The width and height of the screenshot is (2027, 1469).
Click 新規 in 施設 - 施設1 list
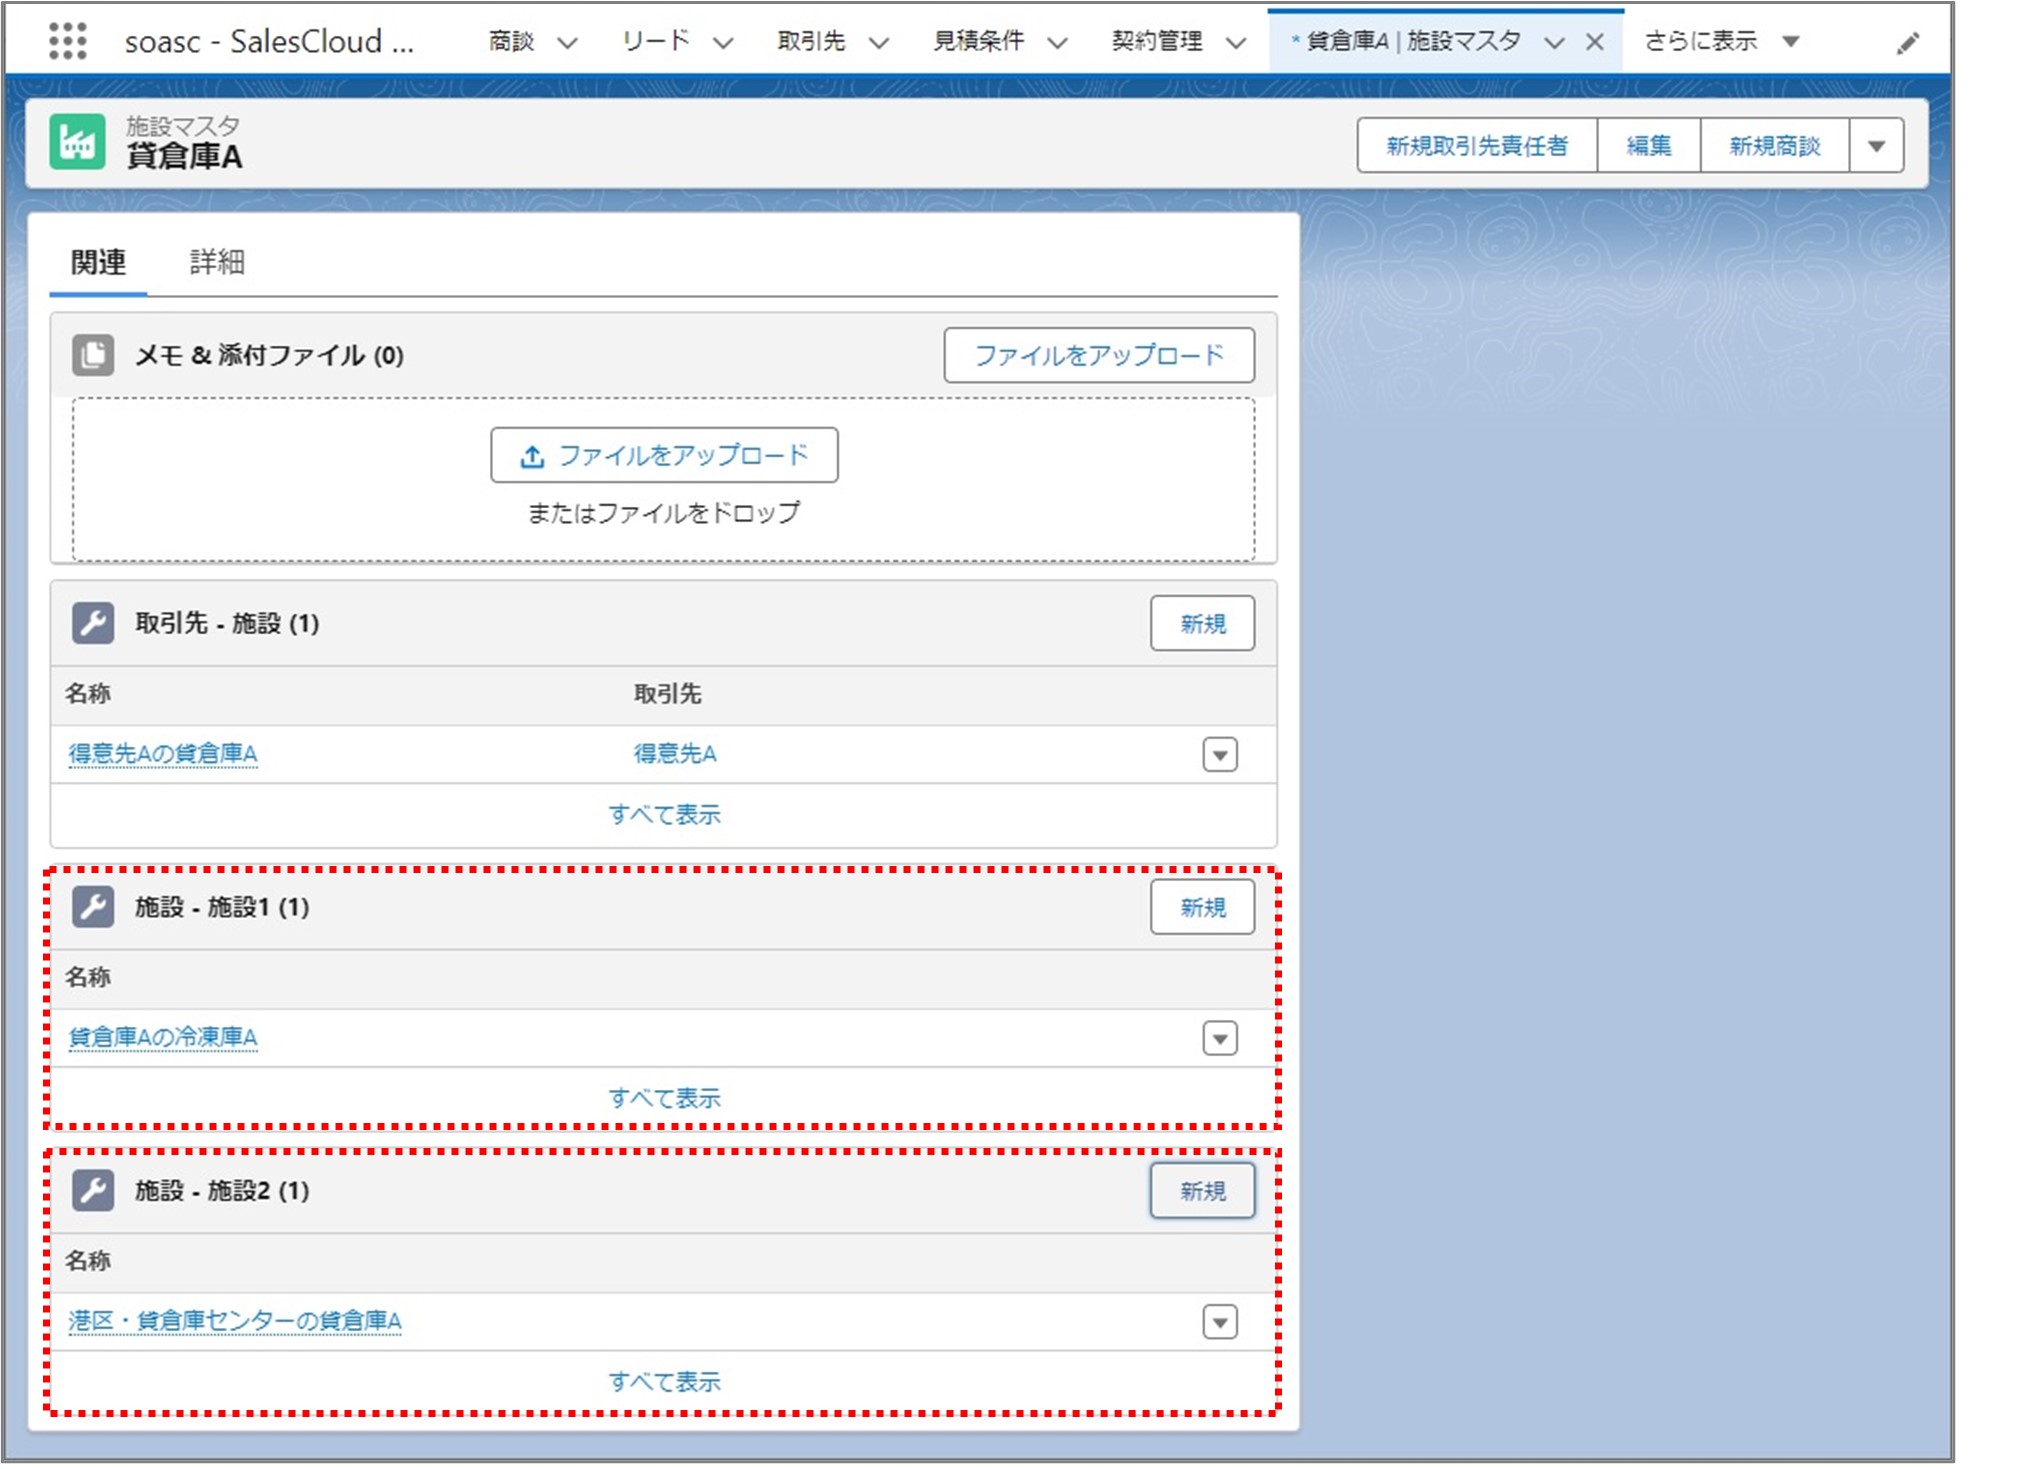(x=1202, y=907)
